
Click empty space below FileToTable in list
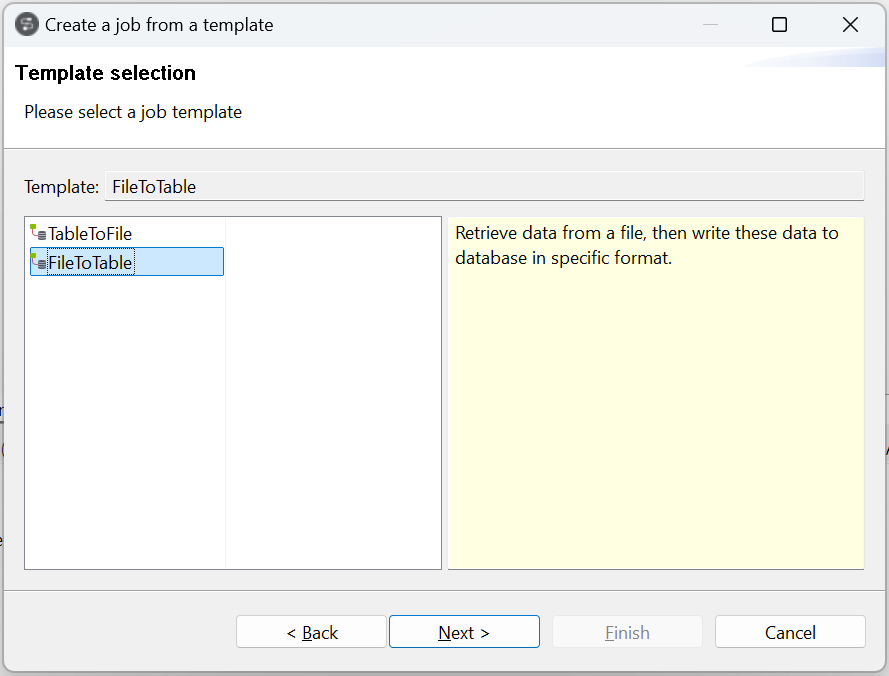125,420
